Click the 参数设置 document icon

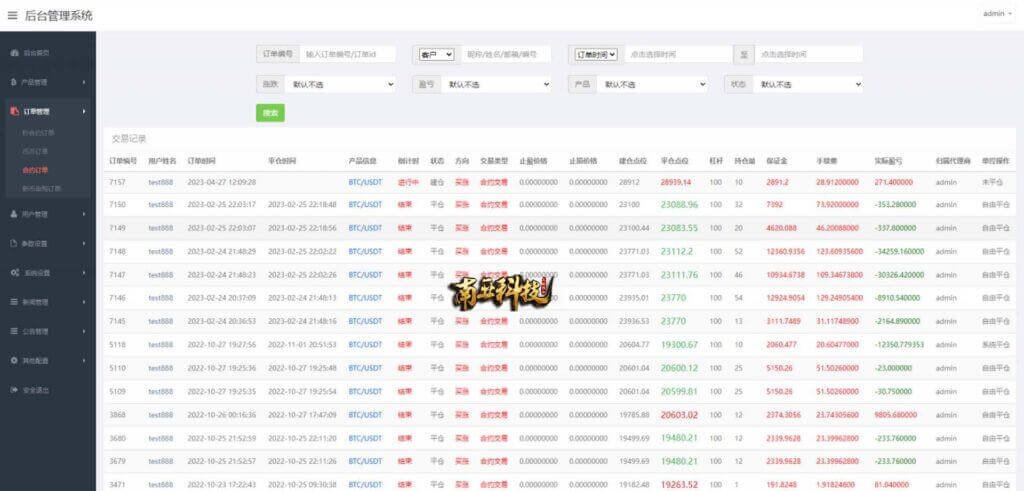click(x=14, y=243)
